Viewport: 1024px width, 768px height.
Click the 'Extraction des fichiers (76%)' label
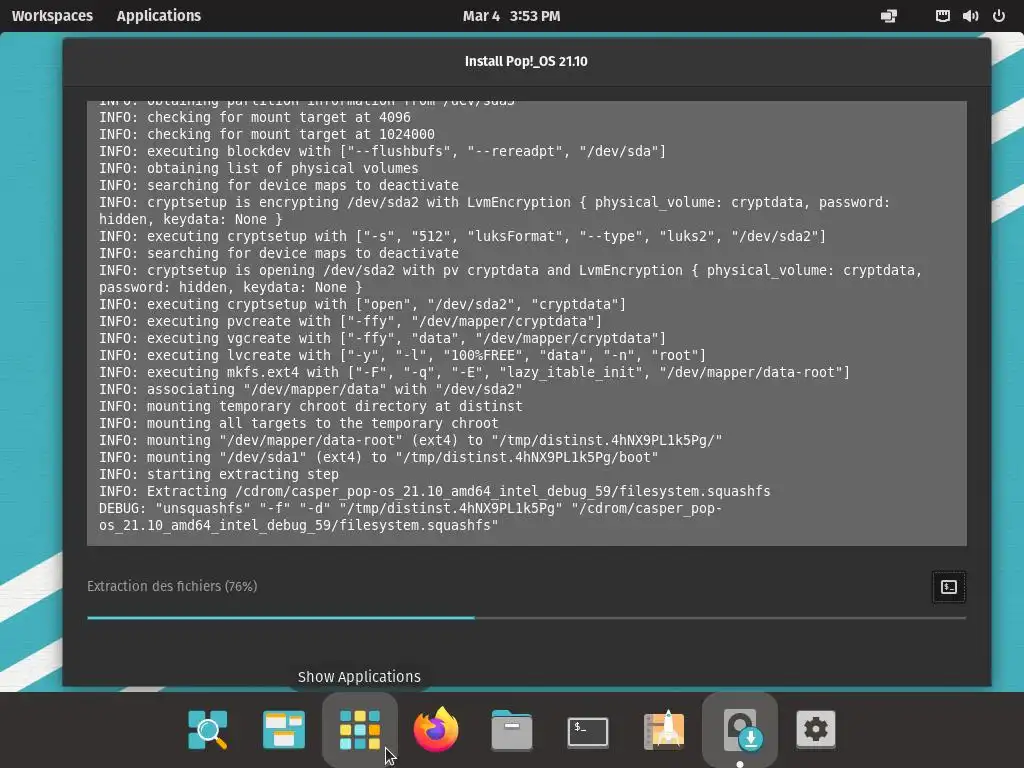click(172, 586)
